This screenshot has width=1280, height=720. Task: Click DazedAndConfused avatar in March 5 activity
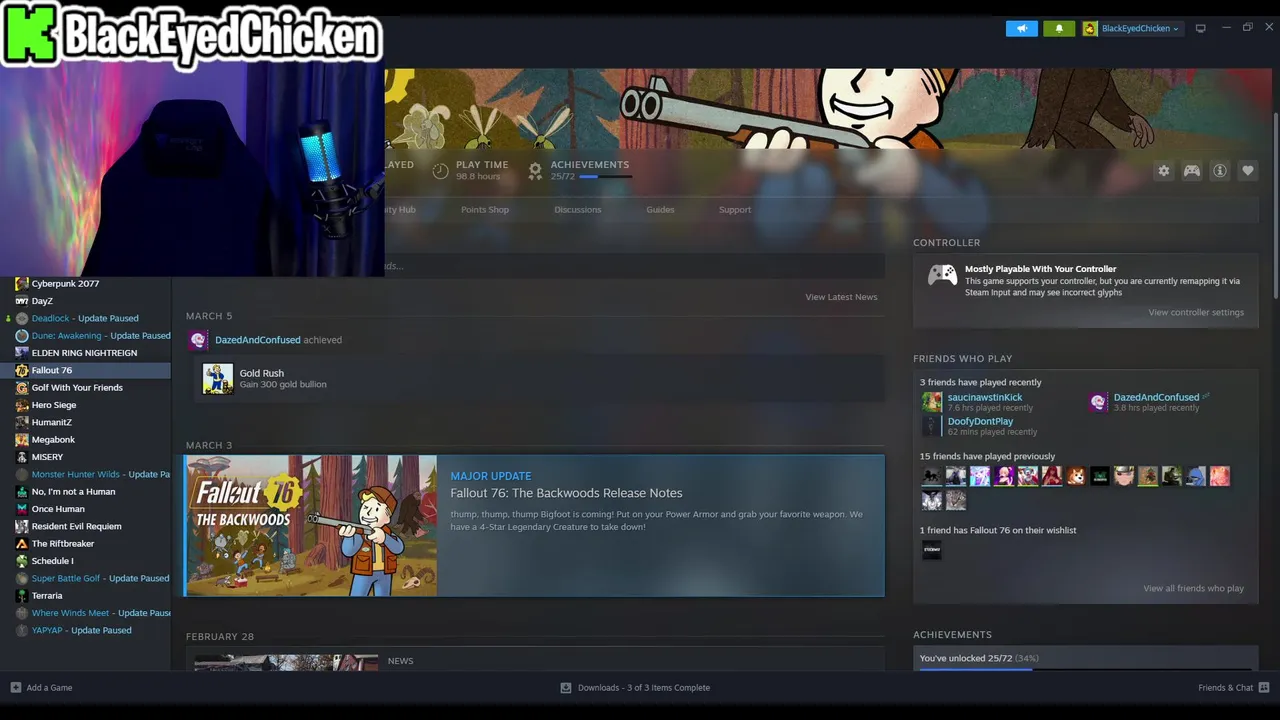[x=198, y=340]
